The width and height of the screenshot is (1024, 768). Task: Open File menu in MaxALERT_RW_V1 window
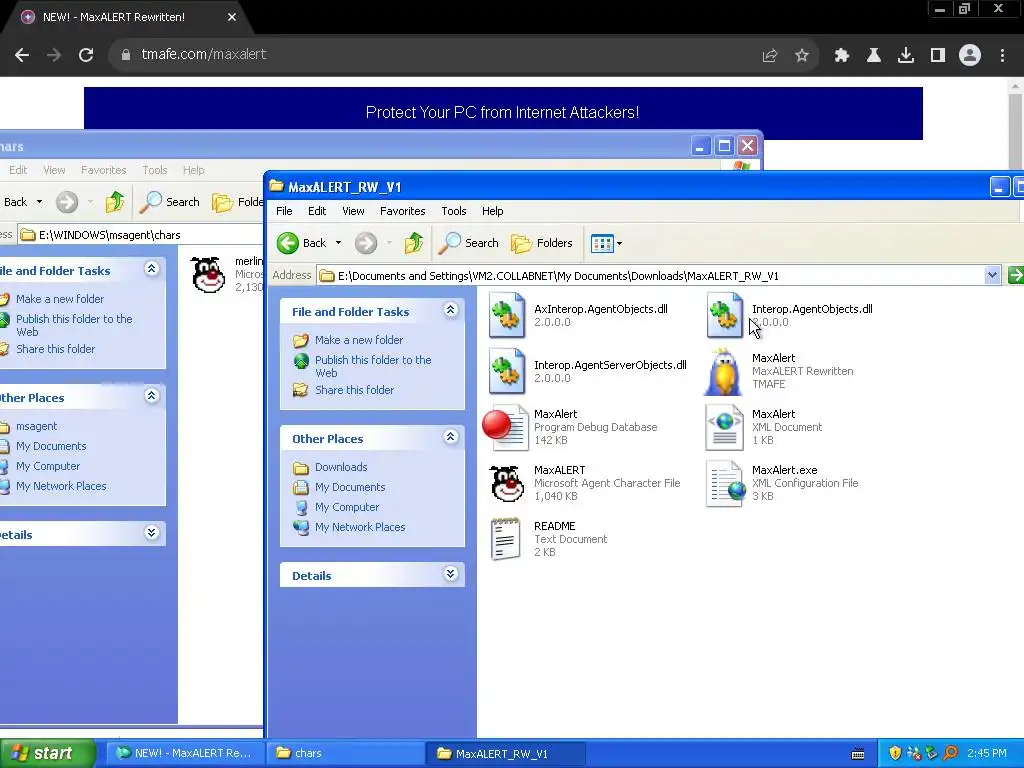tap(284, 211)
